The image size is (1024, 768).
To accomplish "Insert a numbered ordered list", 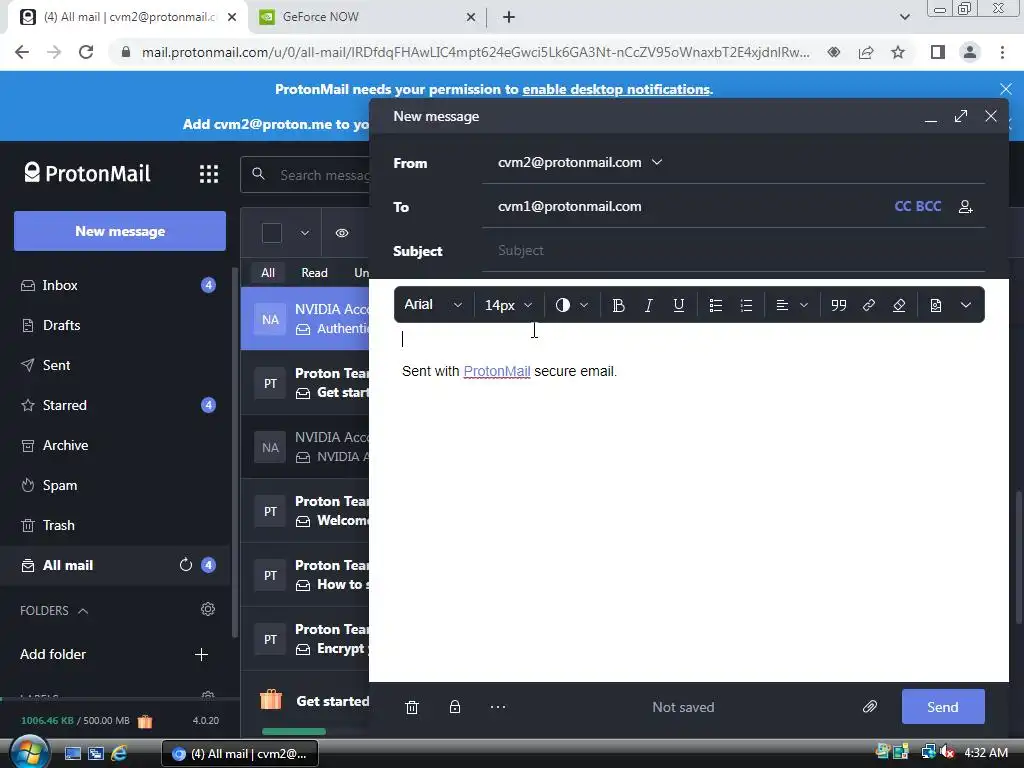I will tap(746, 305).
